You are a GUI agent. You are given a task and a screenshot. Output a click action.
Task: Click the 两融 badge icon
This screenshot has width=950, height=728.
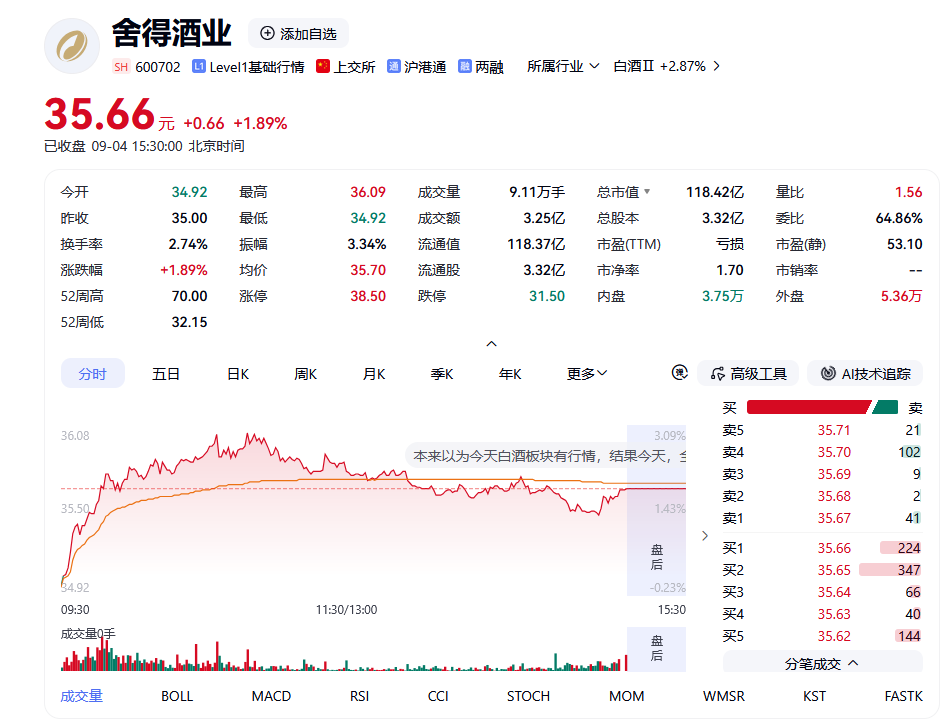[x=464, y=66]
